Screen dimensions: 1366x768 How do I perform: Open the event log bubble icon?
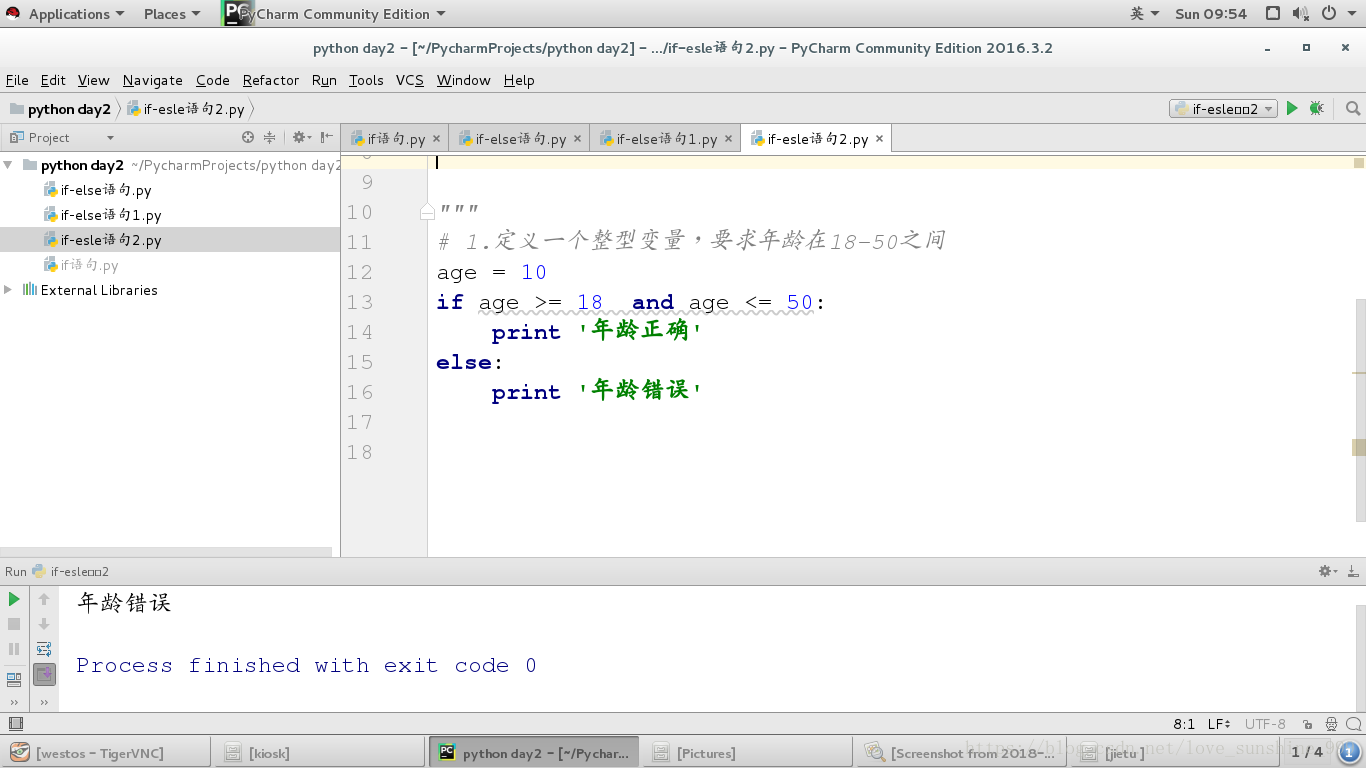pos(1352,724)
